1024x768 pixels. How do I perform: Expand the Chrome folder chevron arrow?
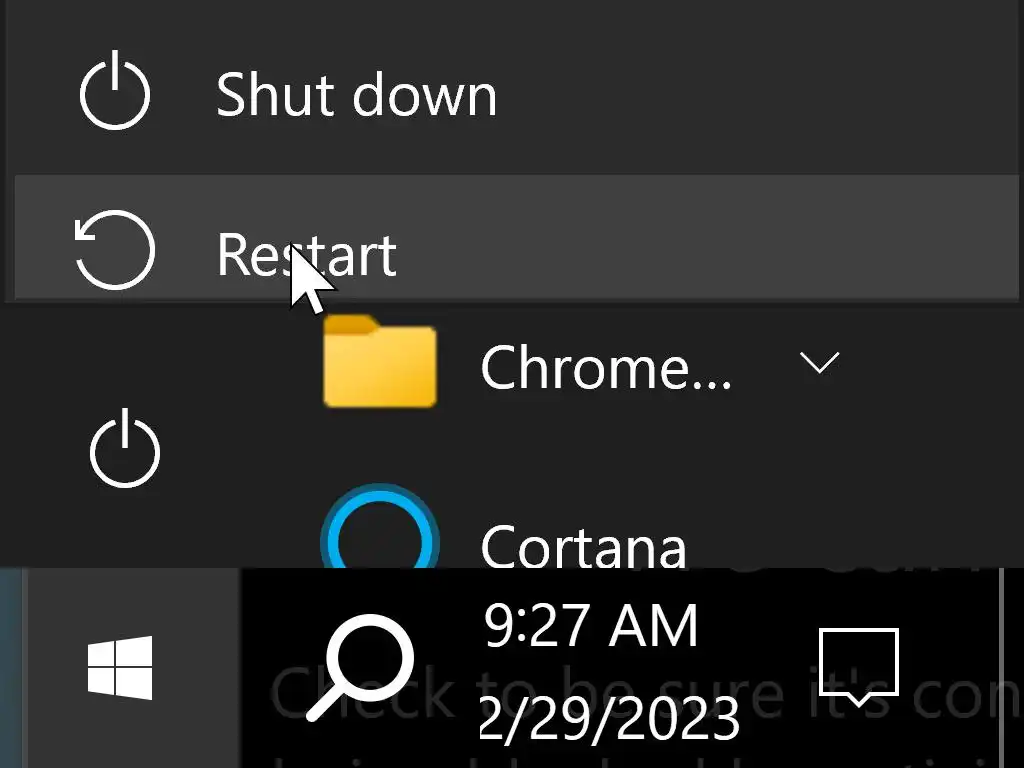819,363
